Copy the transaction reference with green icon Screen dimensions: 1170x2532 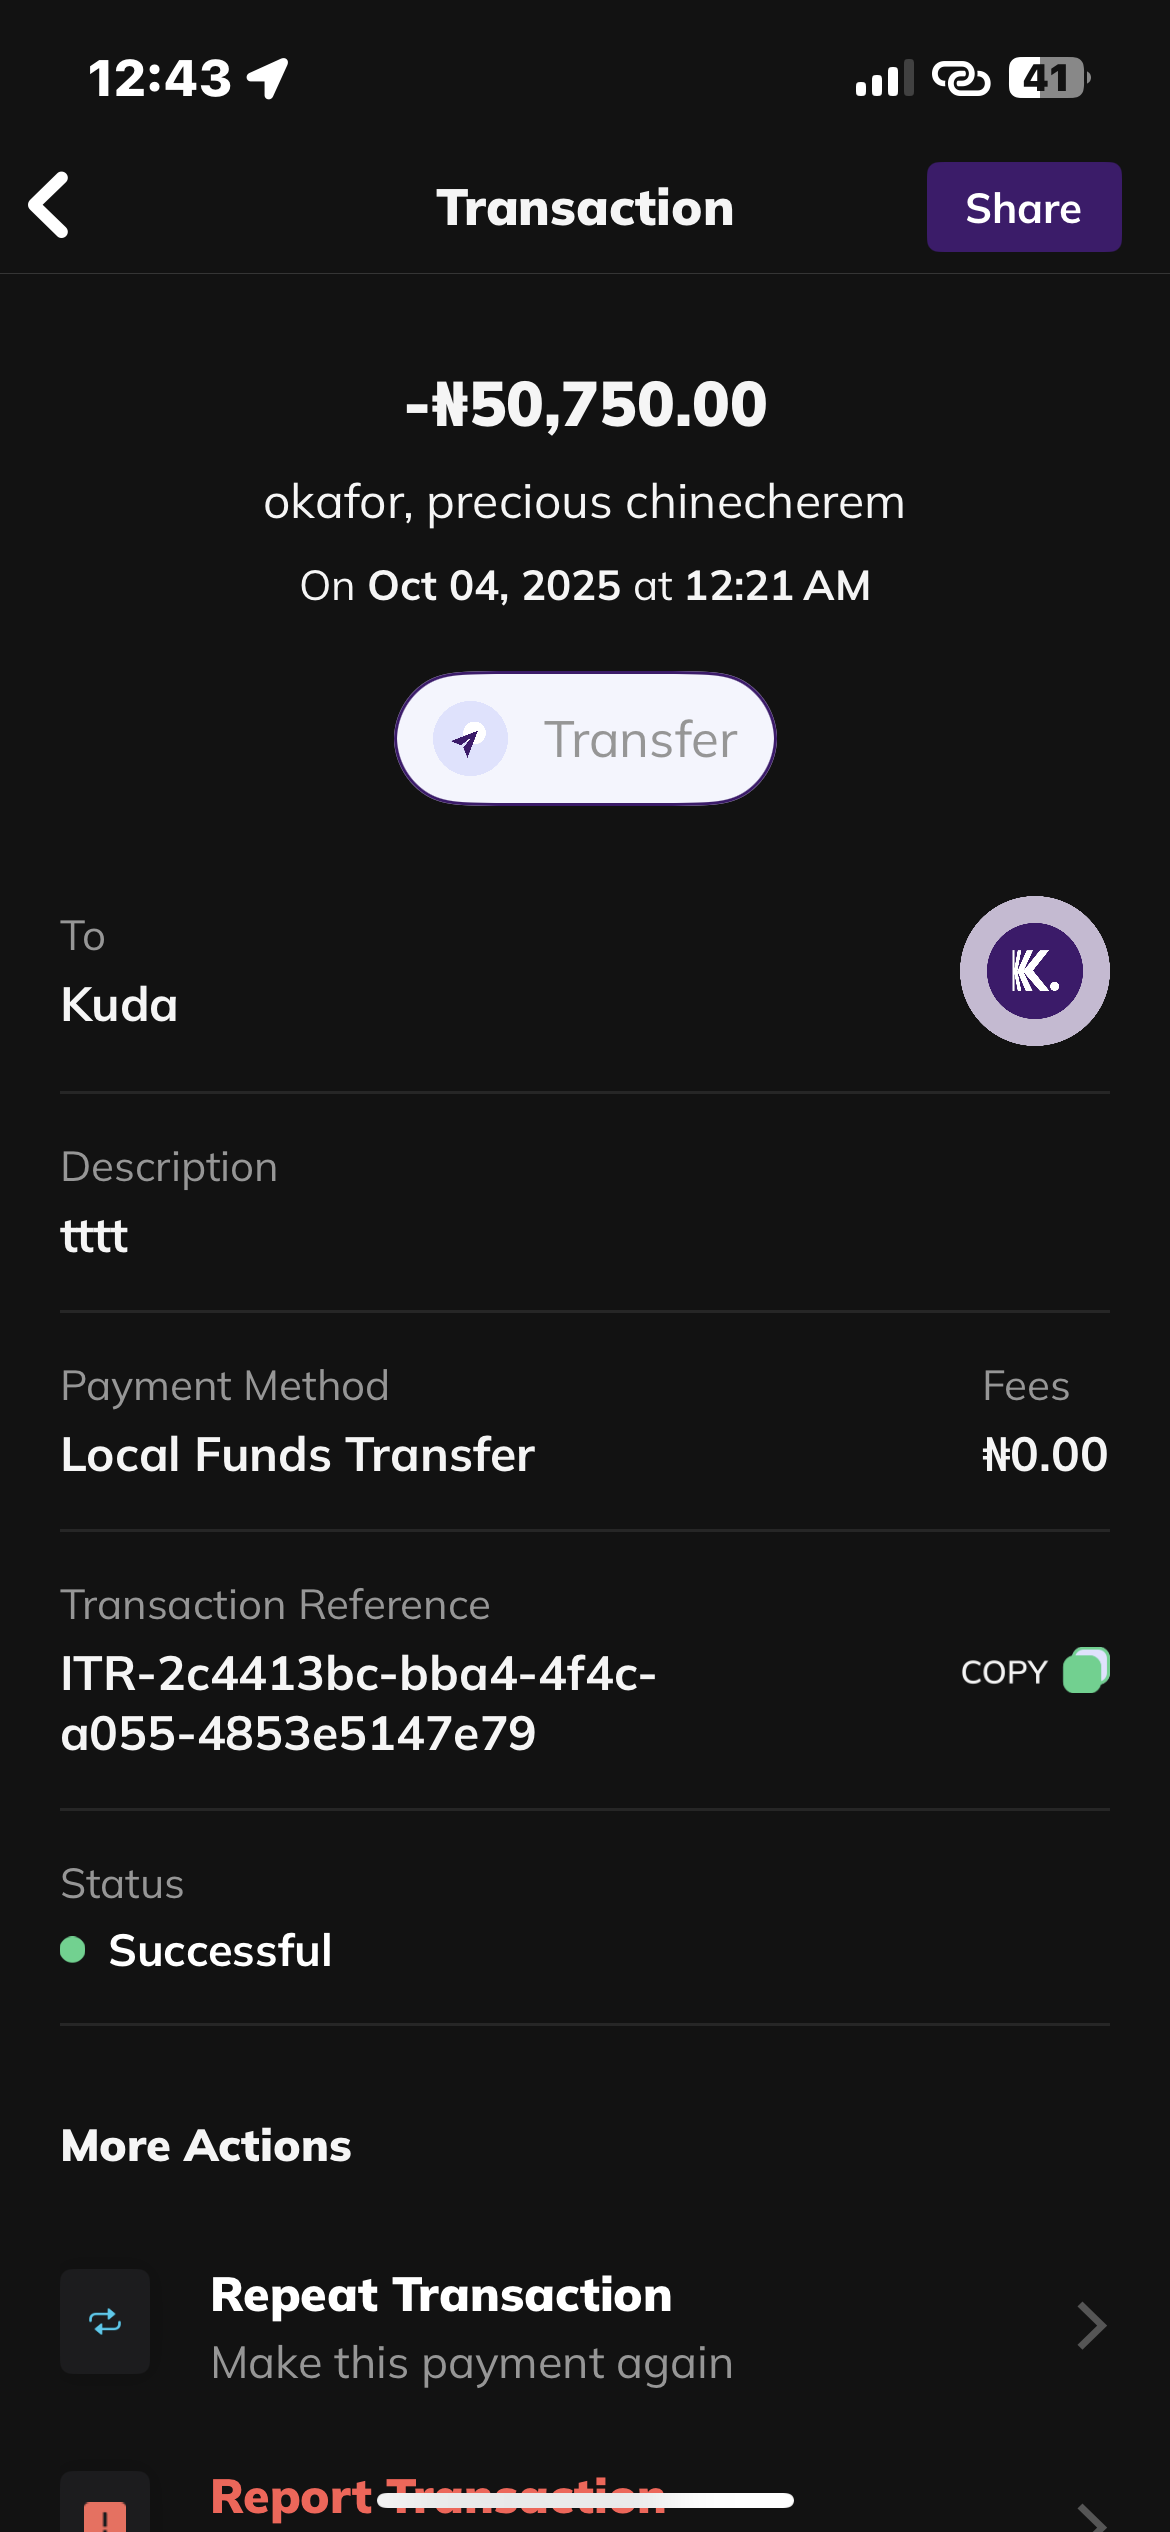1086,1670
